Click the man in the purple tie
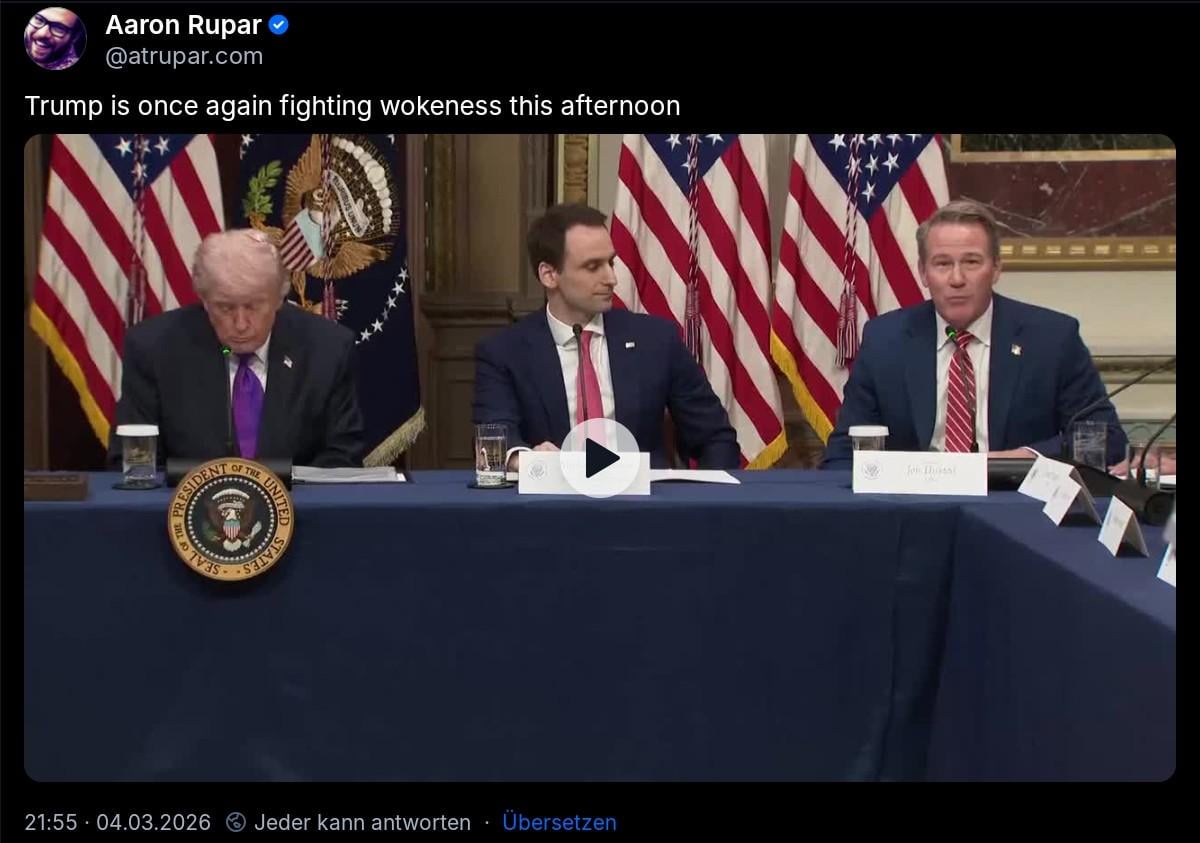The height and width of the screenshot is (843, 1200). pyautogui.click(x=238, y=350)
